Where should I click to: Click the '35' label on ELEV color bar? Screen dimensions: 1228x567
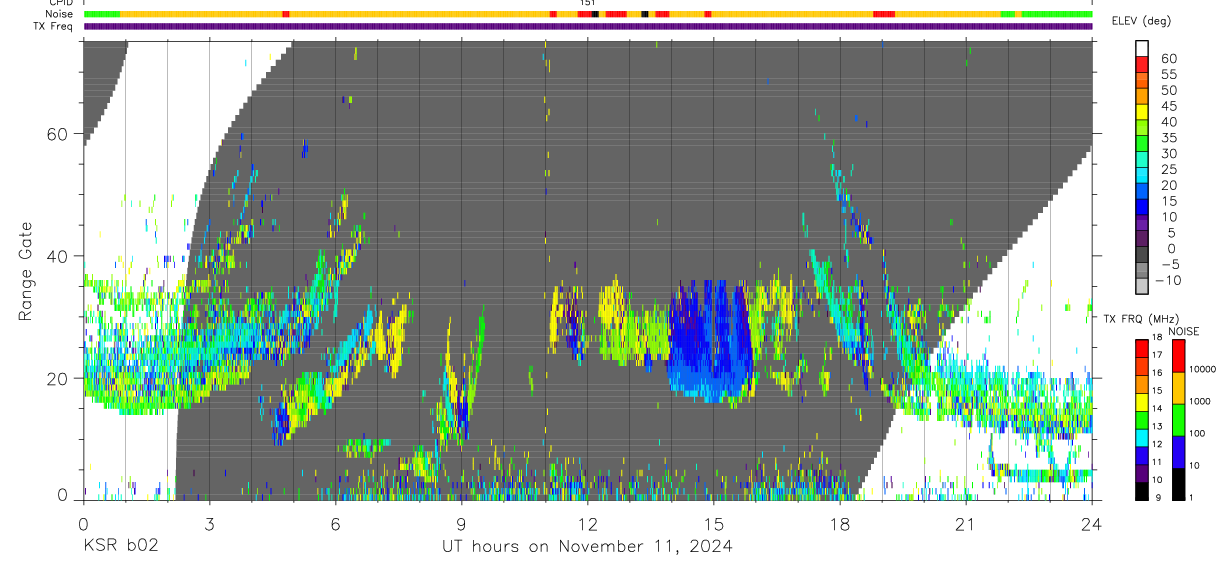[1168, 138]
